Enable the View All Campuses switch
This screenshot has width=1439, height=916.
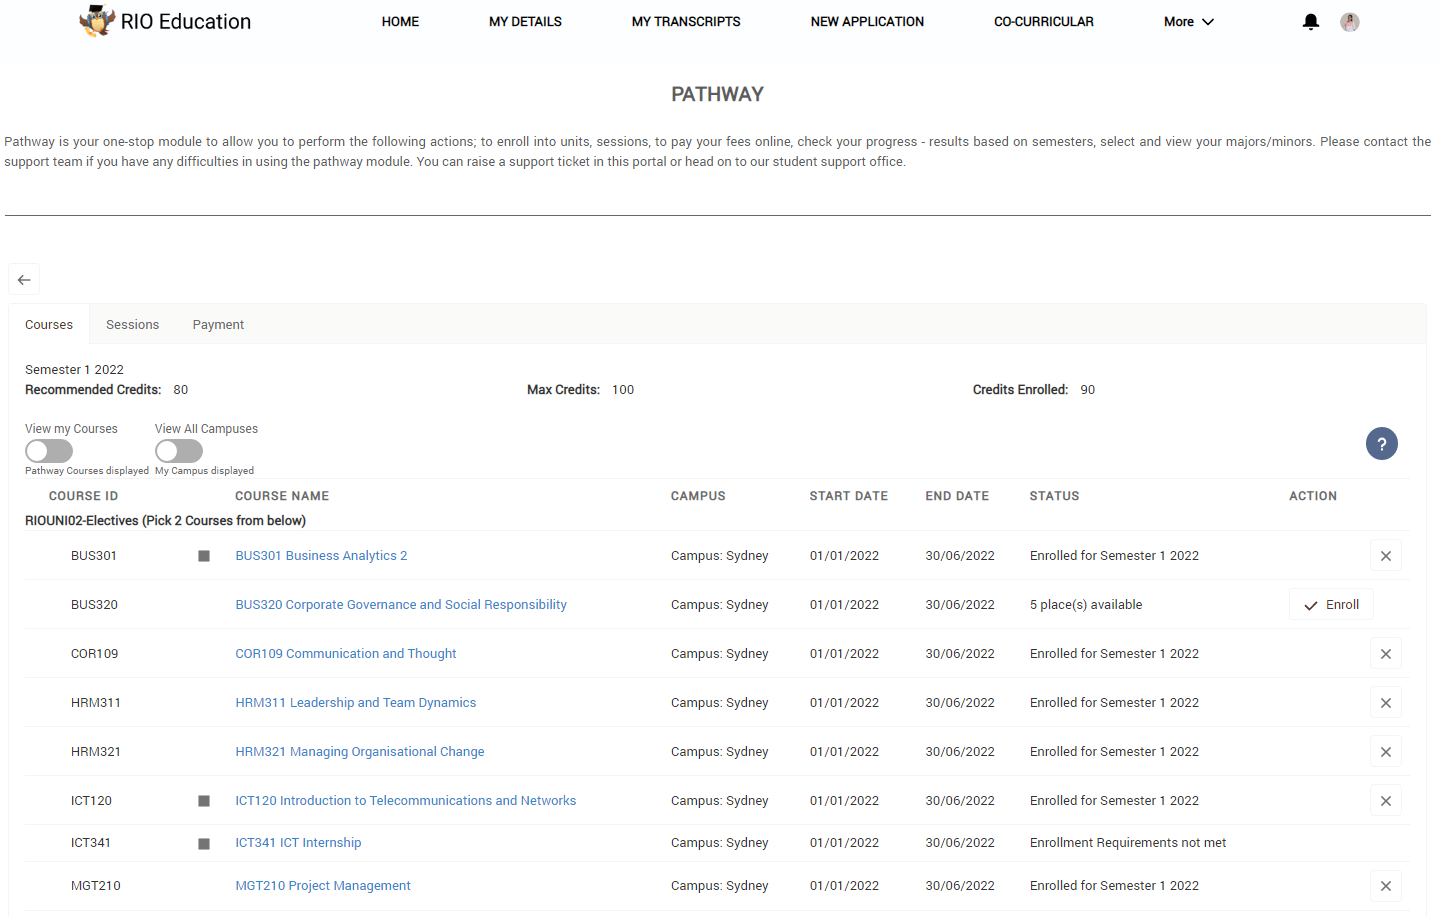coord(179,451)
